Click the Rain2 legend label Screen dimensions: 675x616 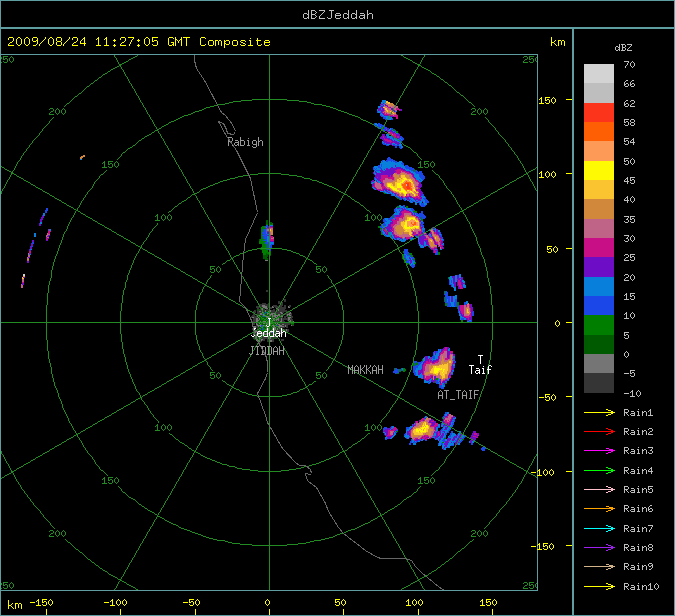point(638,431)
